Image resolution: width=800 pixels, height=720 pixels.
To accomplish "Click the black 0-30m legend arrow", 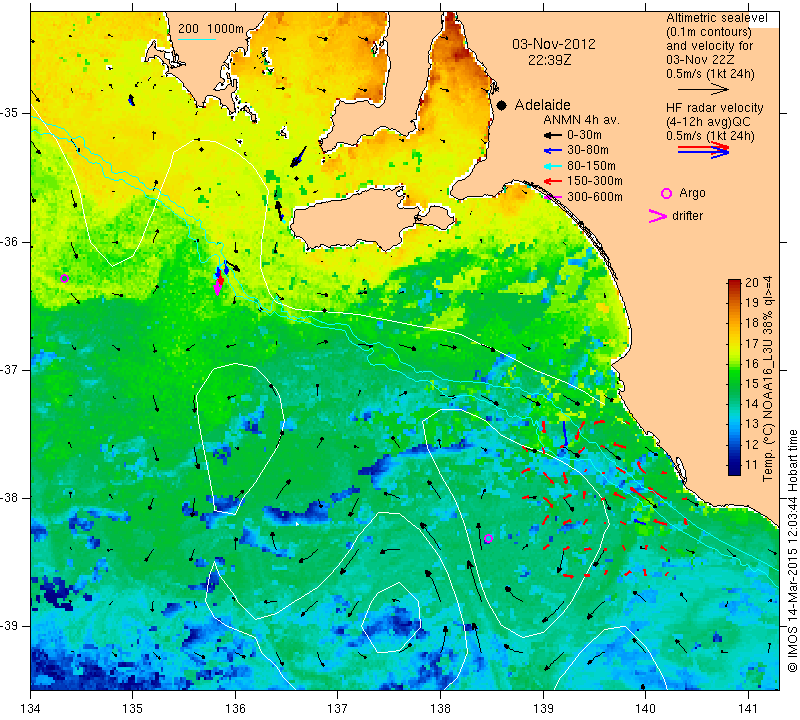I will click(x=552, y=136).
